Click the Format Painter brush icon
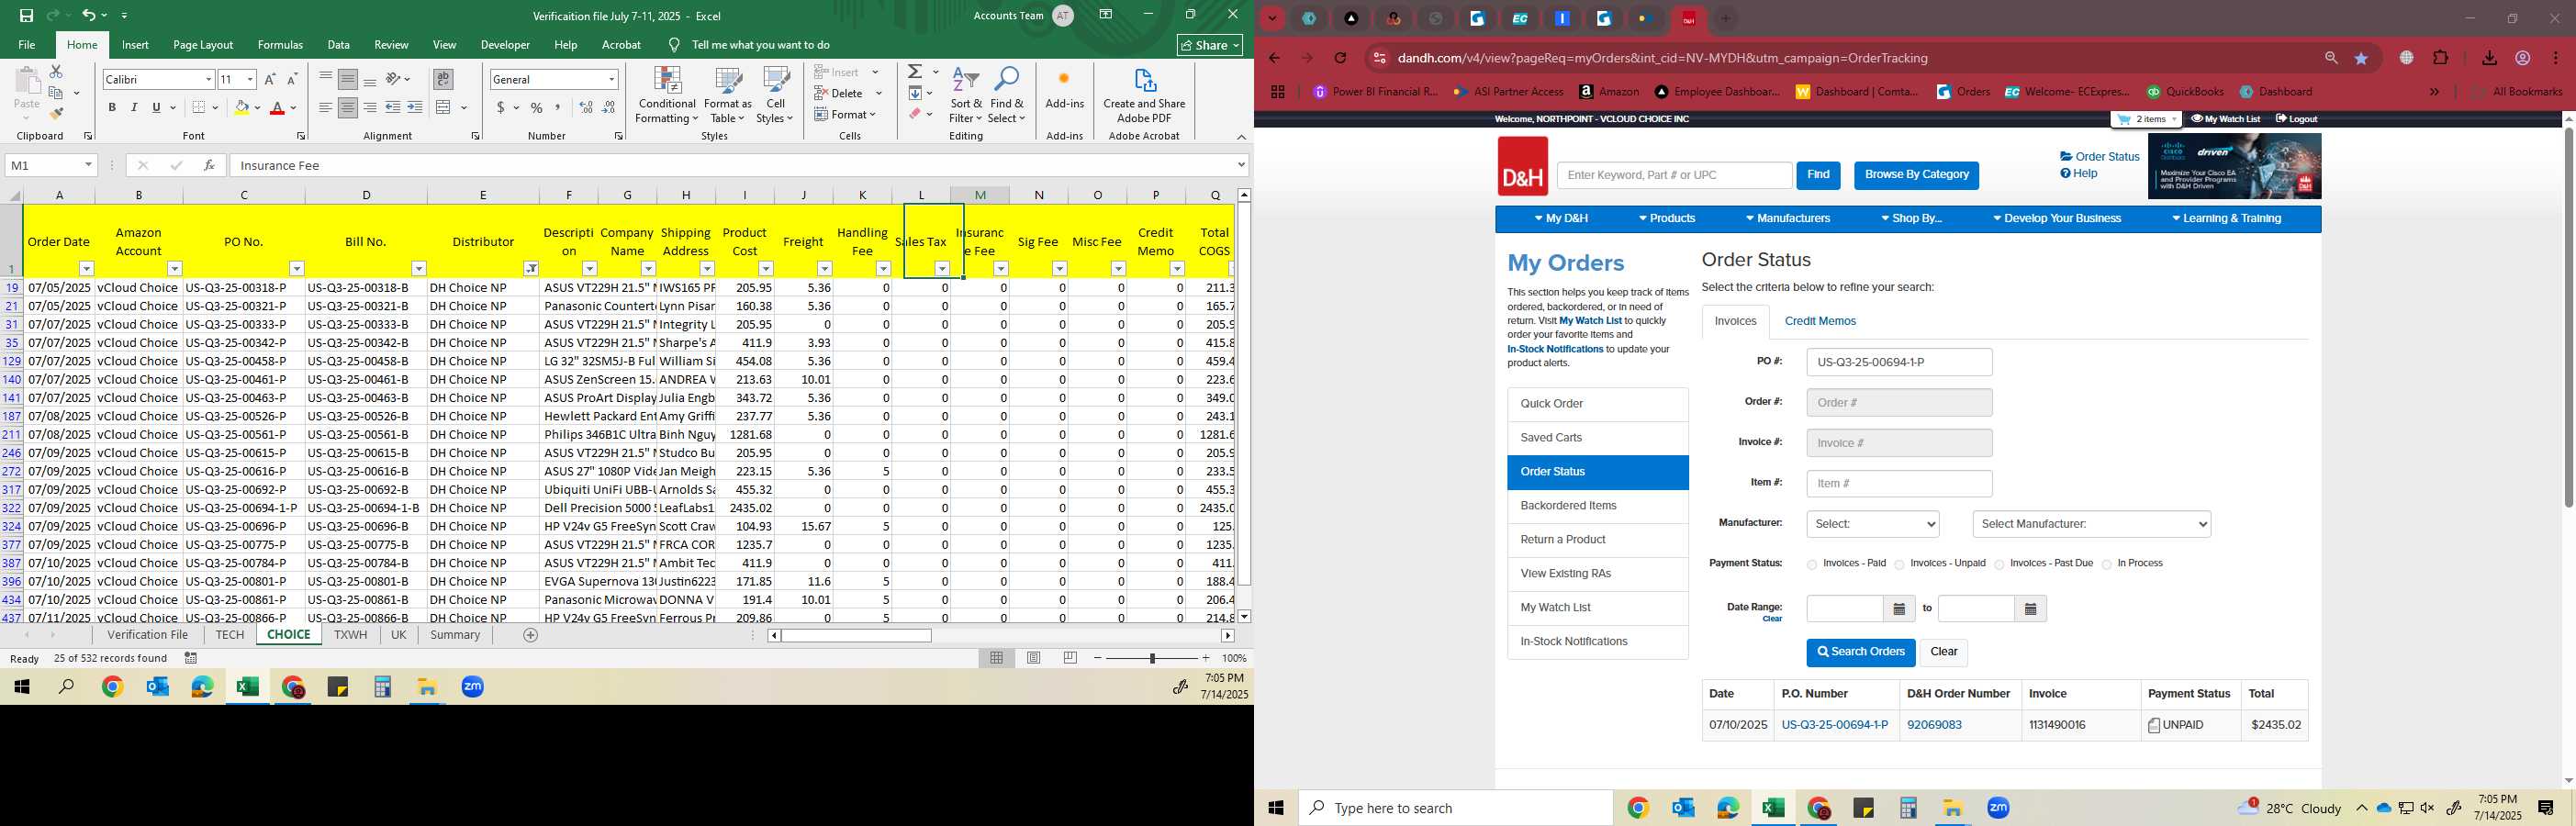 tap(57, 113)
